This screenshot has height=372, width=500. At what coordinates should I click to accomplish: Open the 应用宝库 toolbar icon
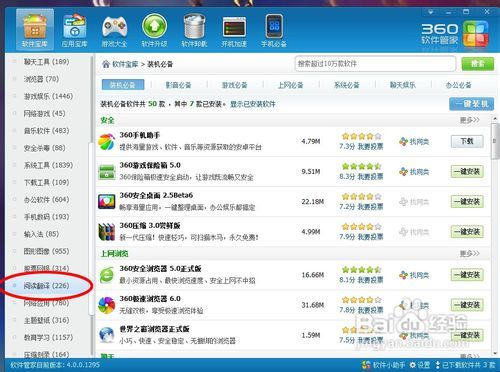coord(75,30)
